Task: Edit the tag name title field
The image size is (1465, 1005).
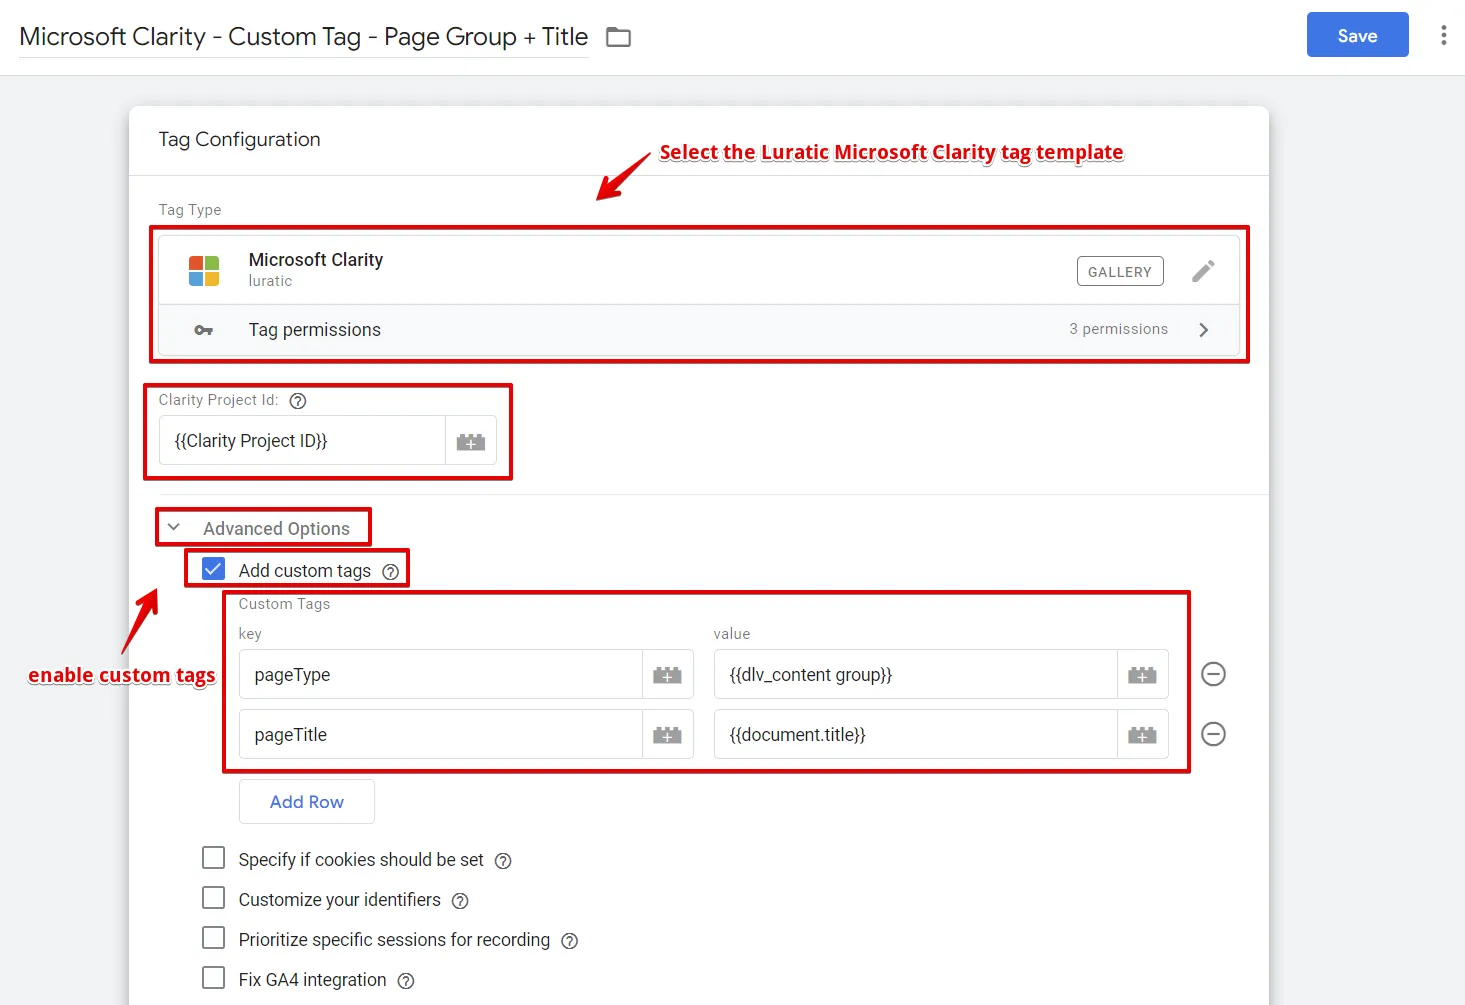Action: (x=304, y=37)
